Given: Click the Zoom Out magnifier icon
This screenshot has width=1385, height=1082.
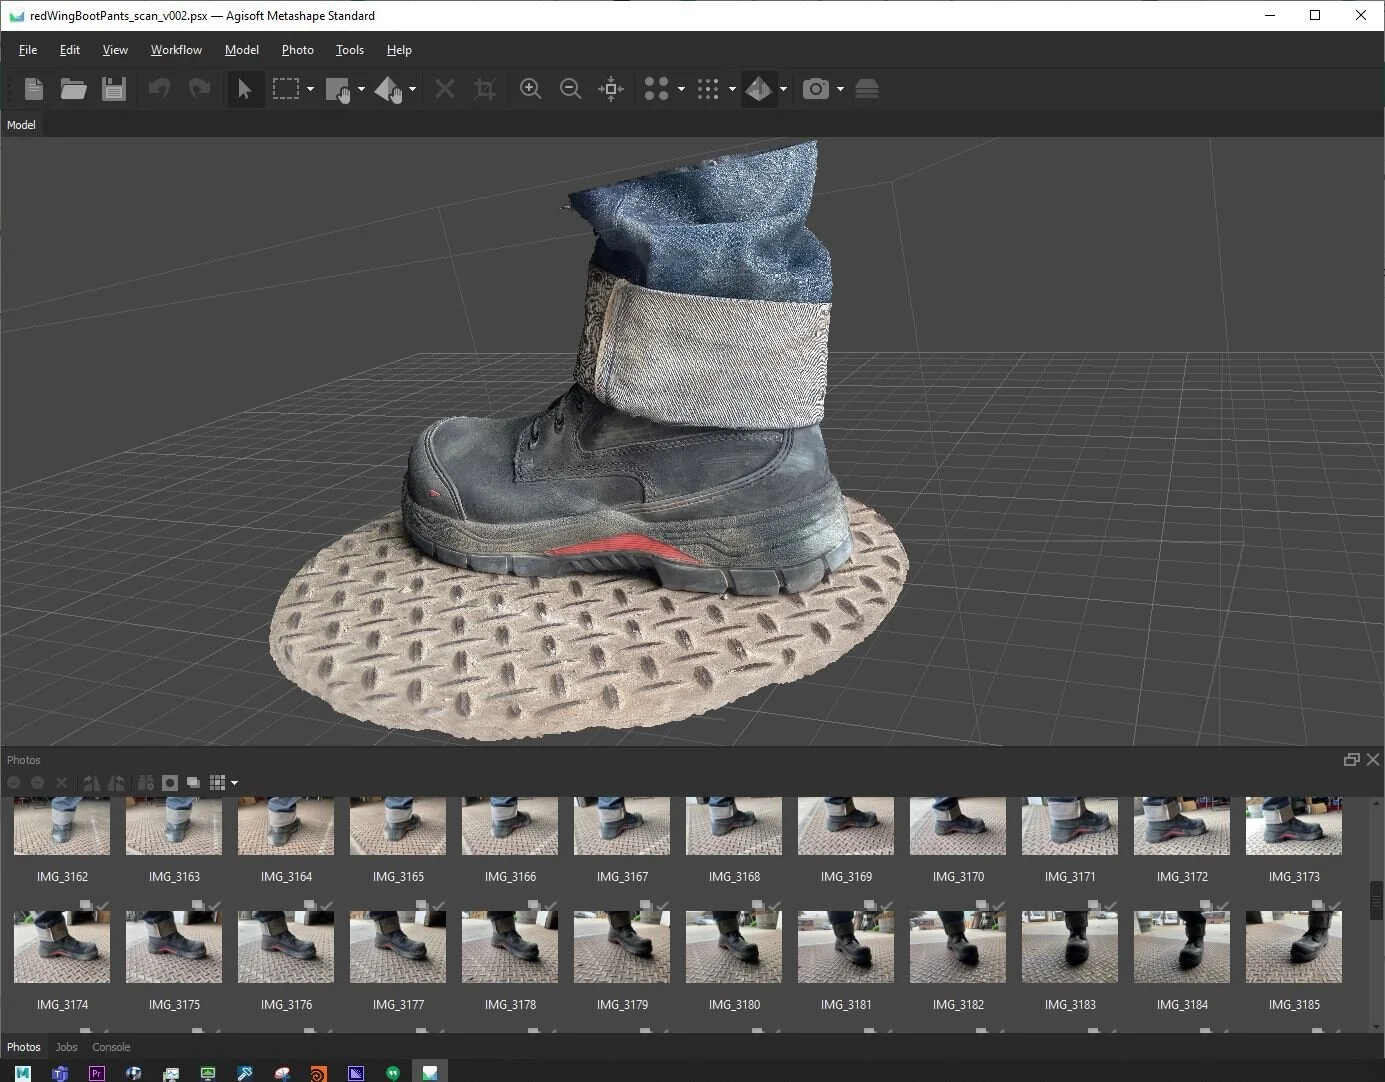Looking at the screenshot, I should coord(570,89).
